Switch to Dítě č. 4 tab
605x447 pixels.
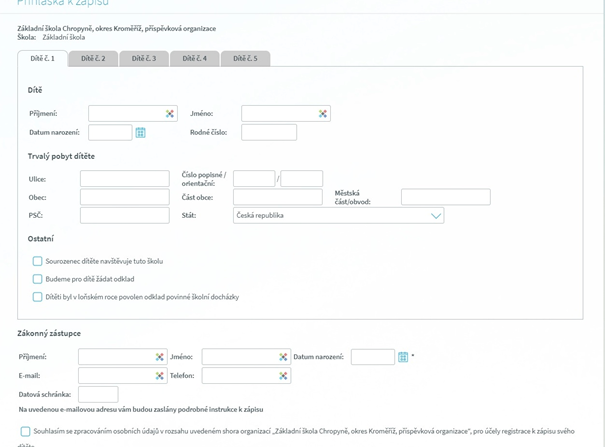(194, 59)
